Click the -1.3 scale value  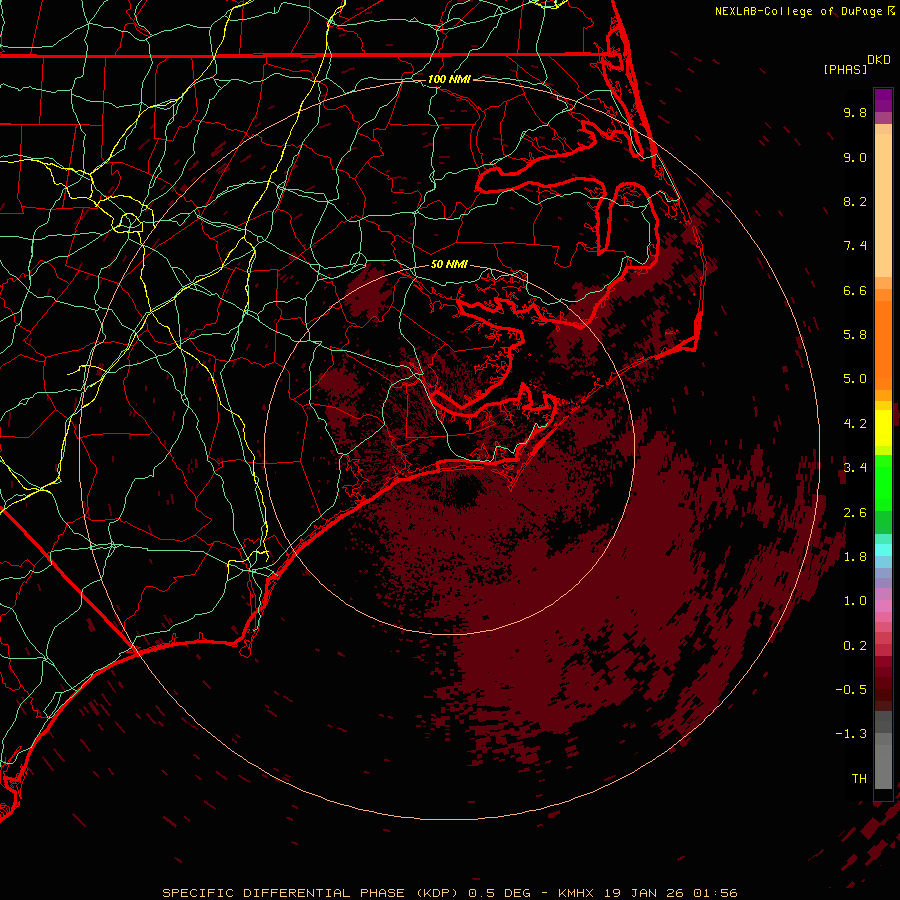point(851,734)
